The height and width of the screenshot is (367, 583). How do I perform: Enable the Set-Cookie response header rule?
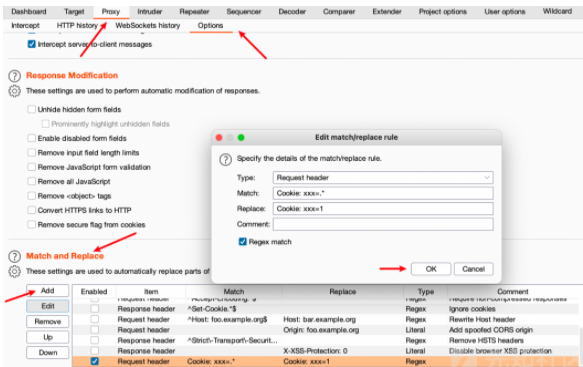point(95,309)
